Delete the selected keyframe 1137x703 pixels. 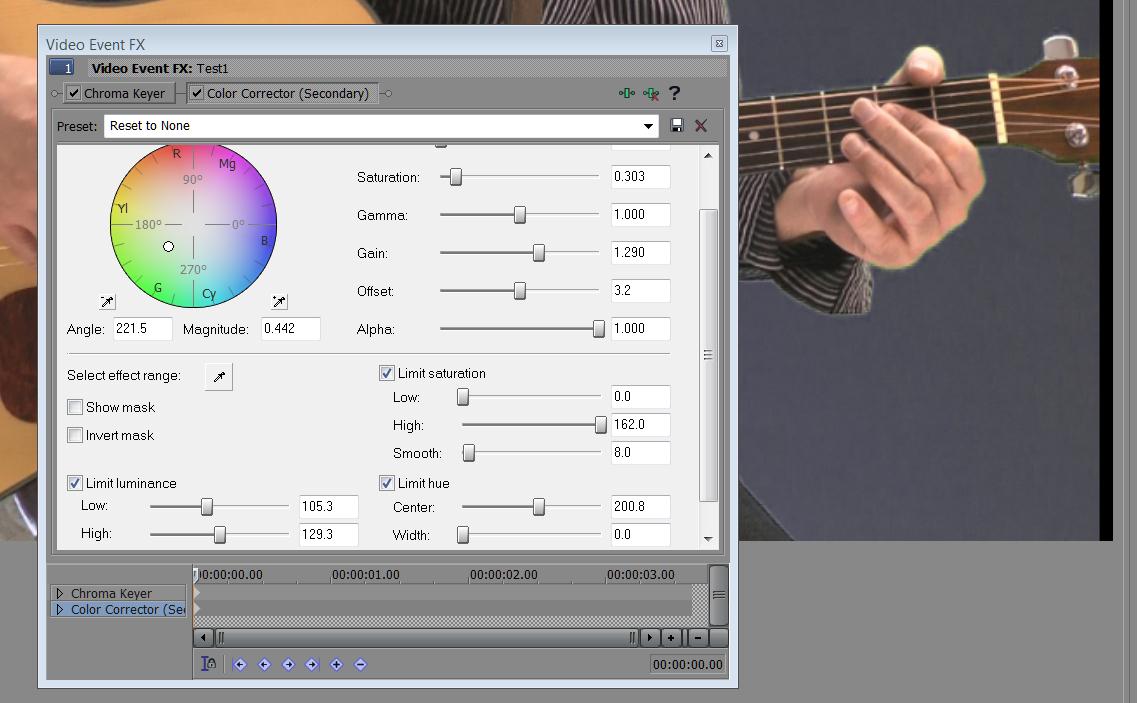coord(360,665)
